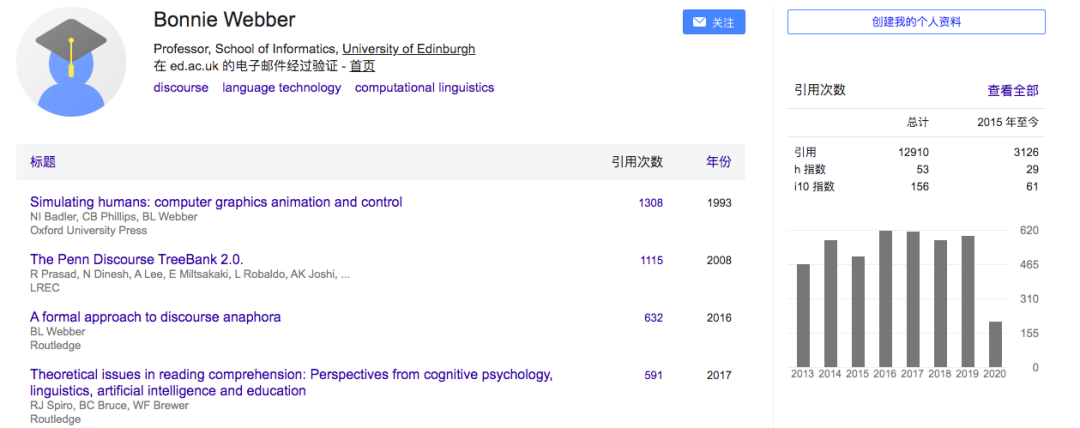Click the graduation cap profile avatar
The width and height of the screenshot is (1080, 428).
[x=71, y=62]
